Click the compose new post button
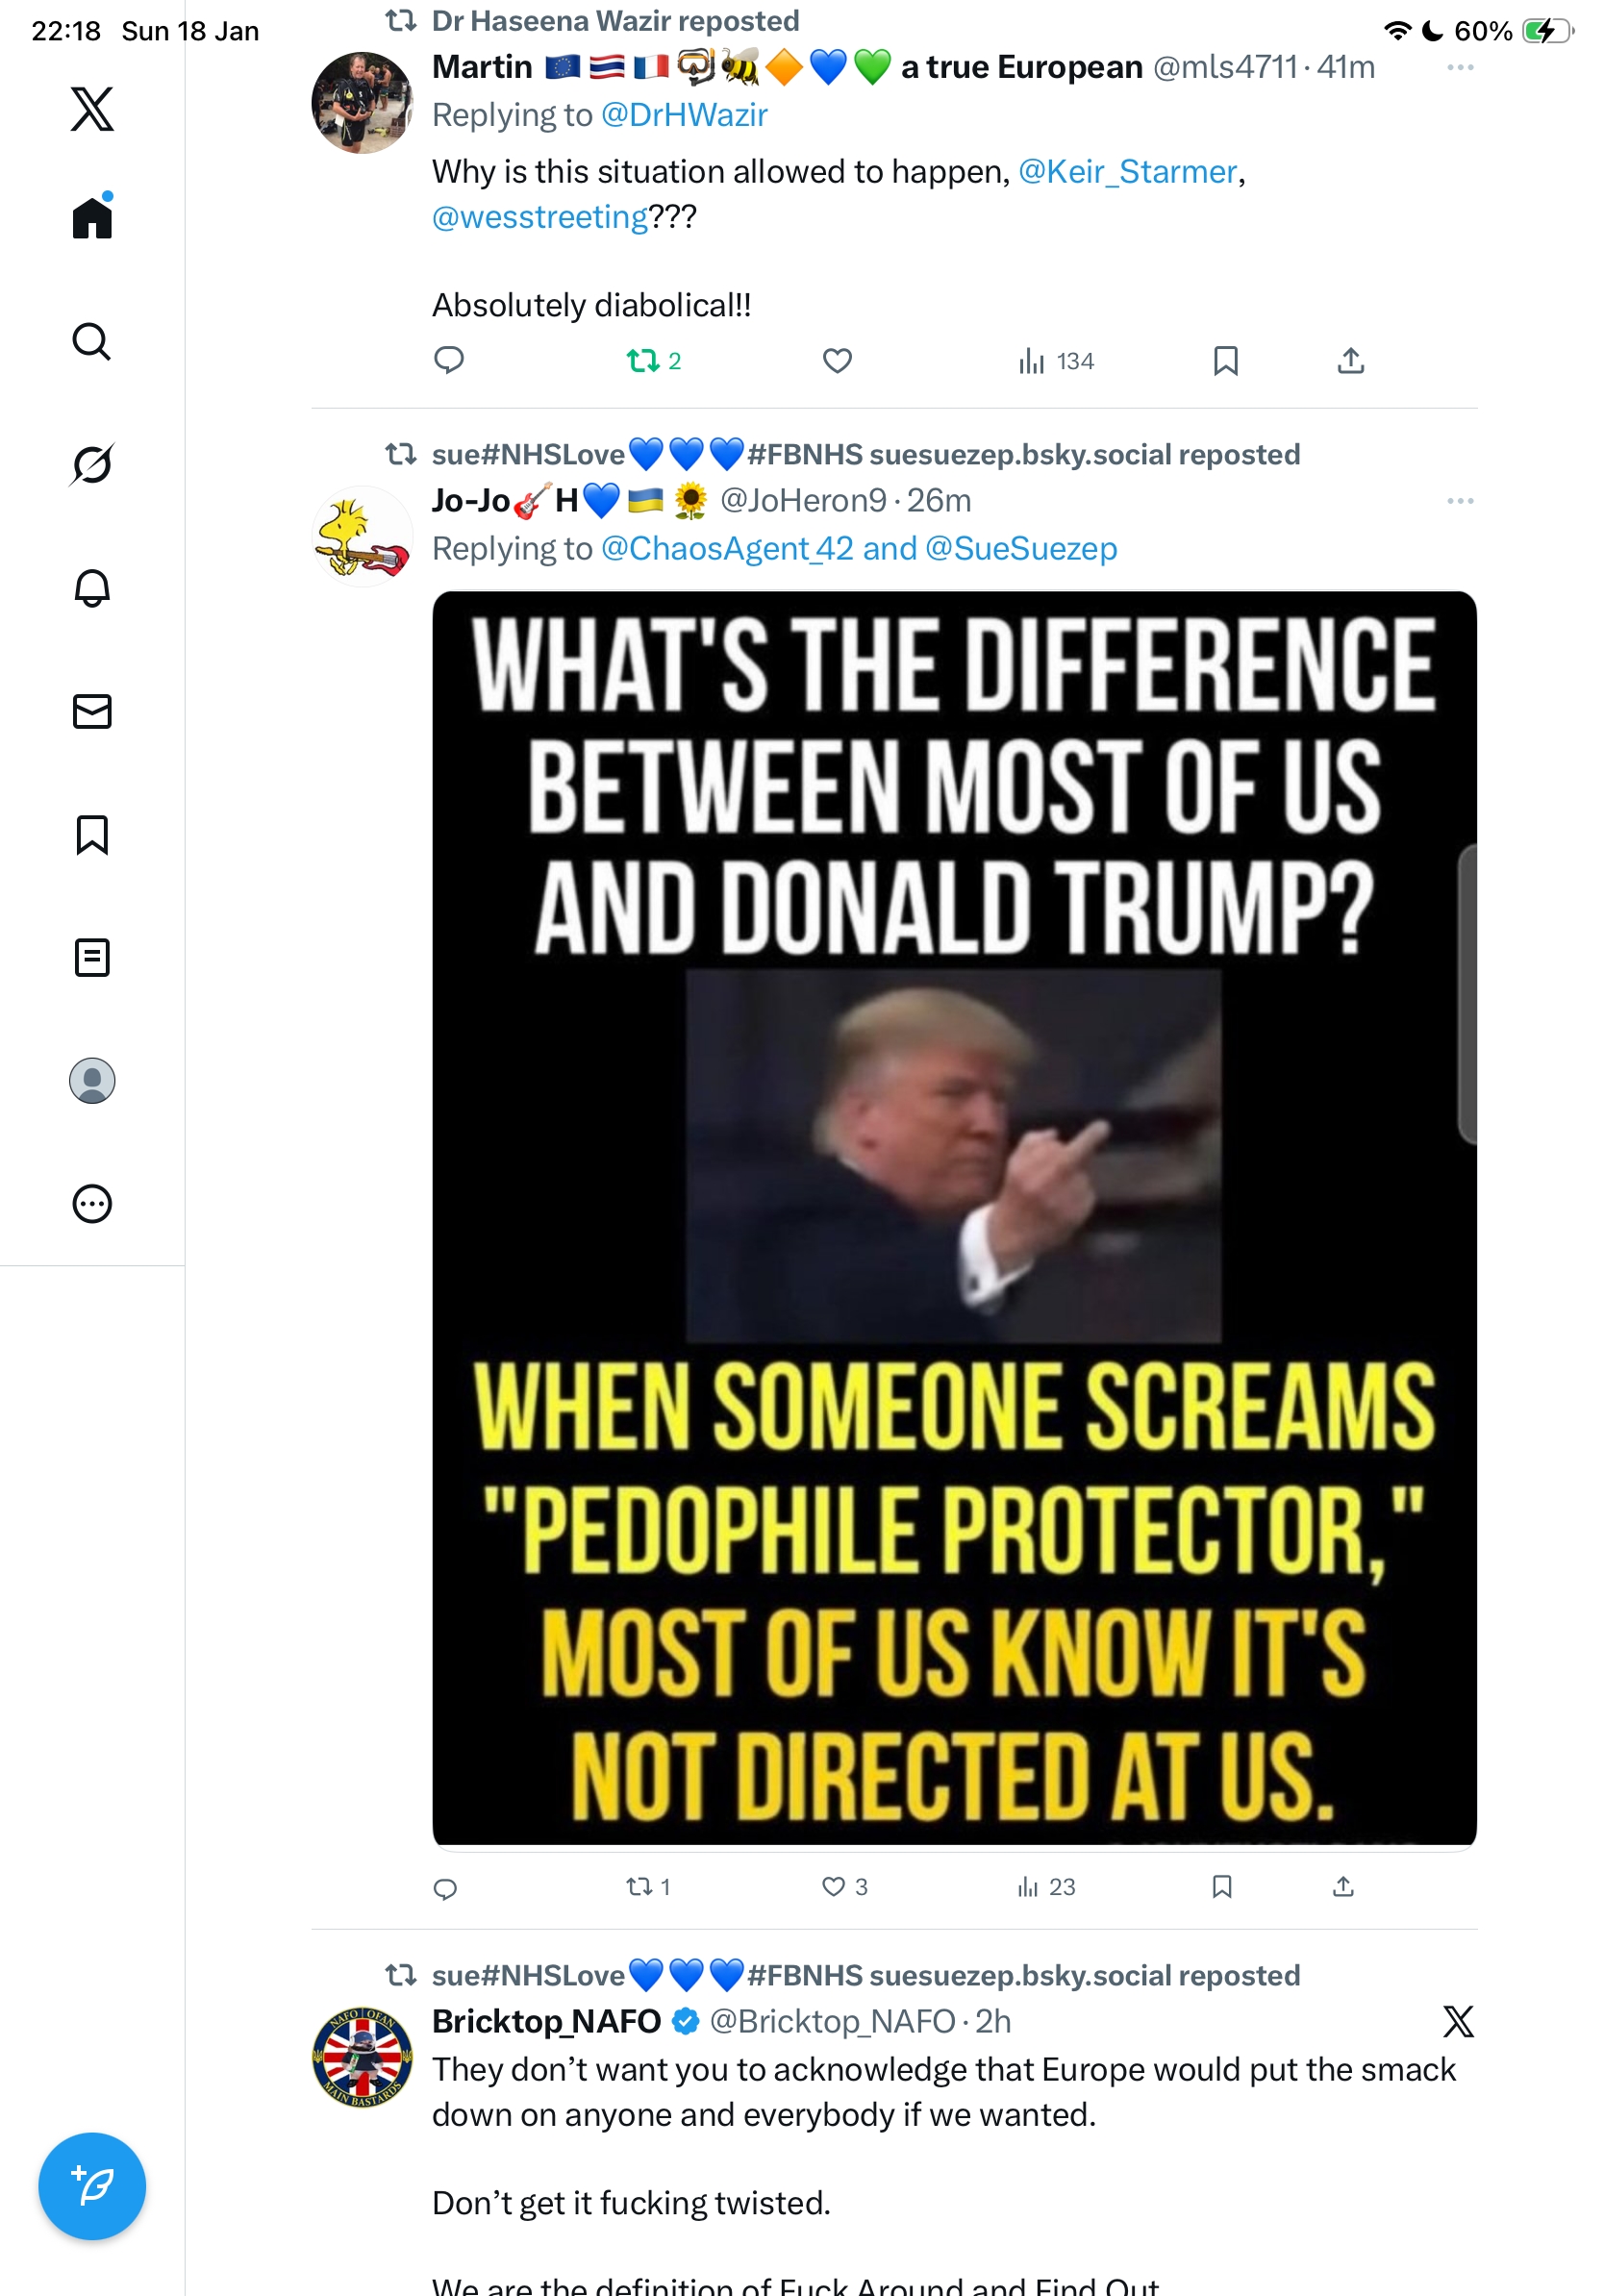This screenshot has height=2296, width=1604. point(92,2185)
